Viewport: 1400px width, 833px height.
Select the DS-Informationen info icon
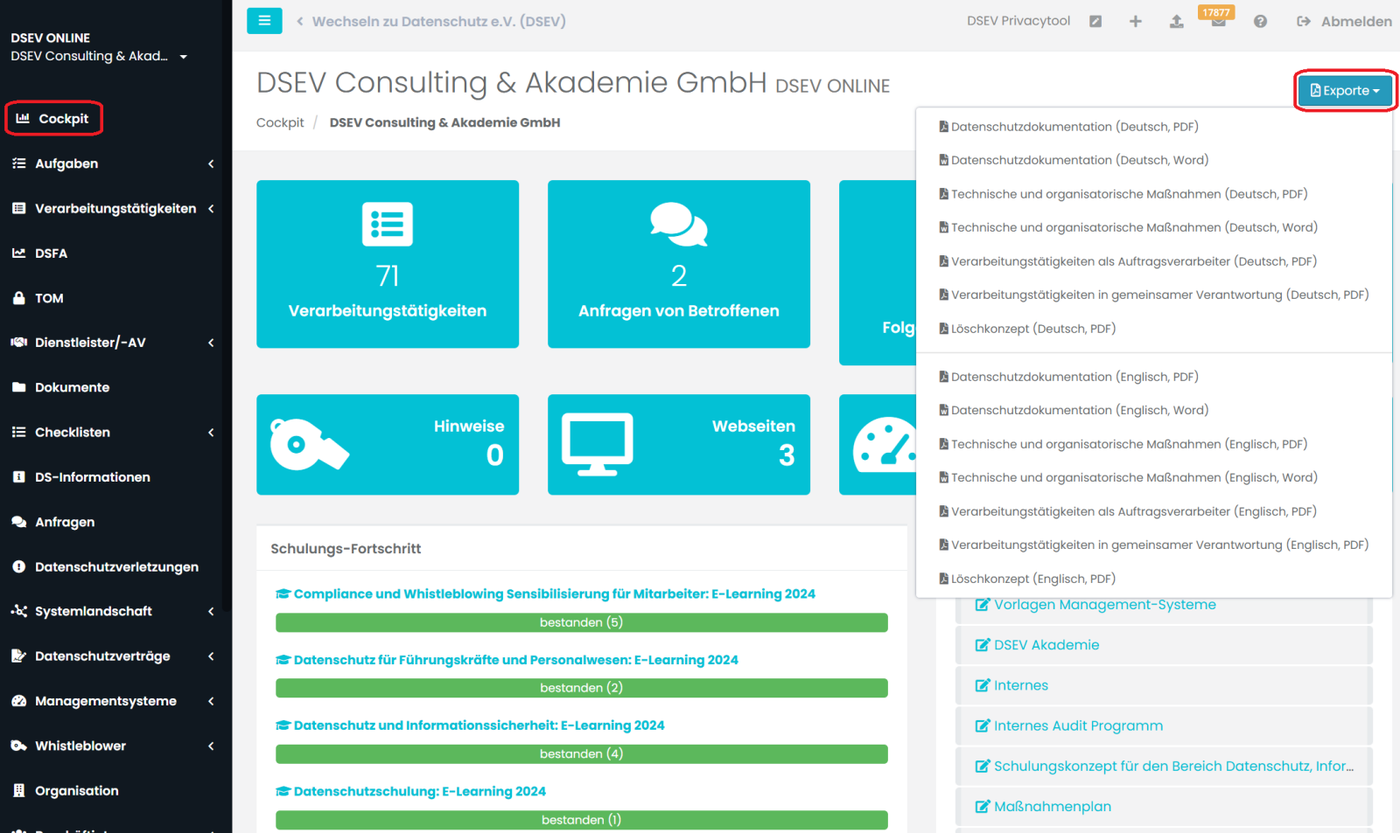point(18,477)
